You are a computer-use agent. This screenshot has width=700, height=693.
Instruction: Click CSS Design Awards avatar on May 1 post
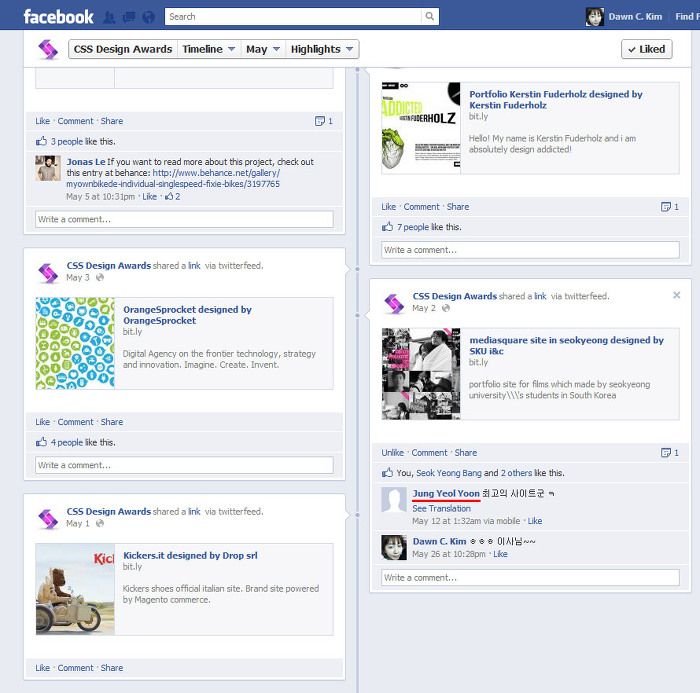(48, 519)
